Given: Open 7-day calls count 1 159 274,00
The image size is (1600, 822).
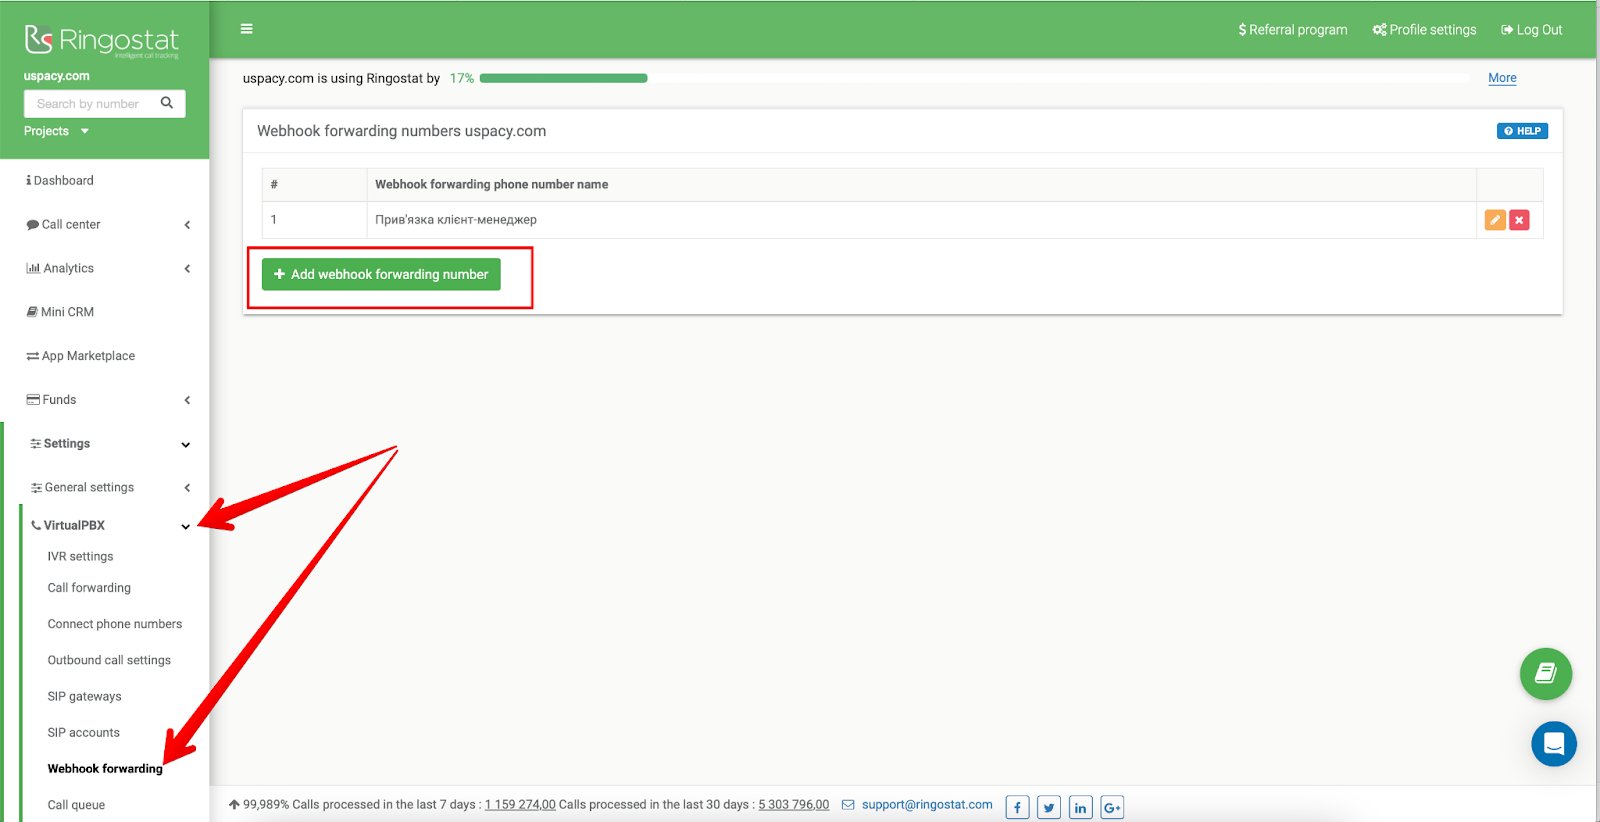Looking at the screenshot, I should [520, 804].
